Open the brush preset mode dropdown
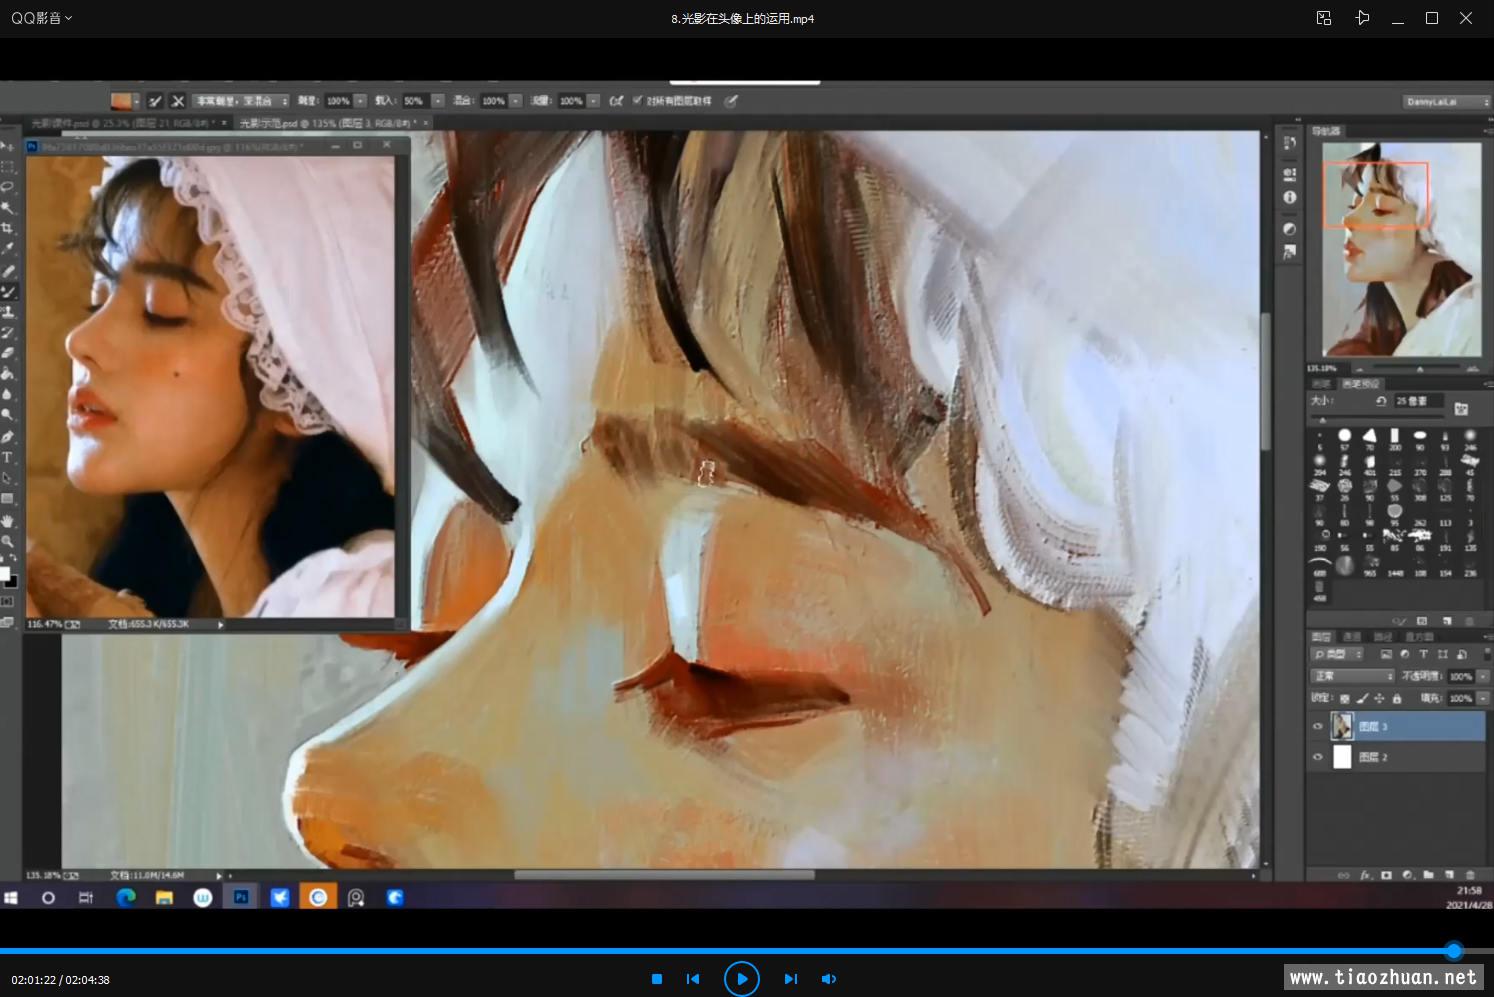 click(x=242, y=101)
